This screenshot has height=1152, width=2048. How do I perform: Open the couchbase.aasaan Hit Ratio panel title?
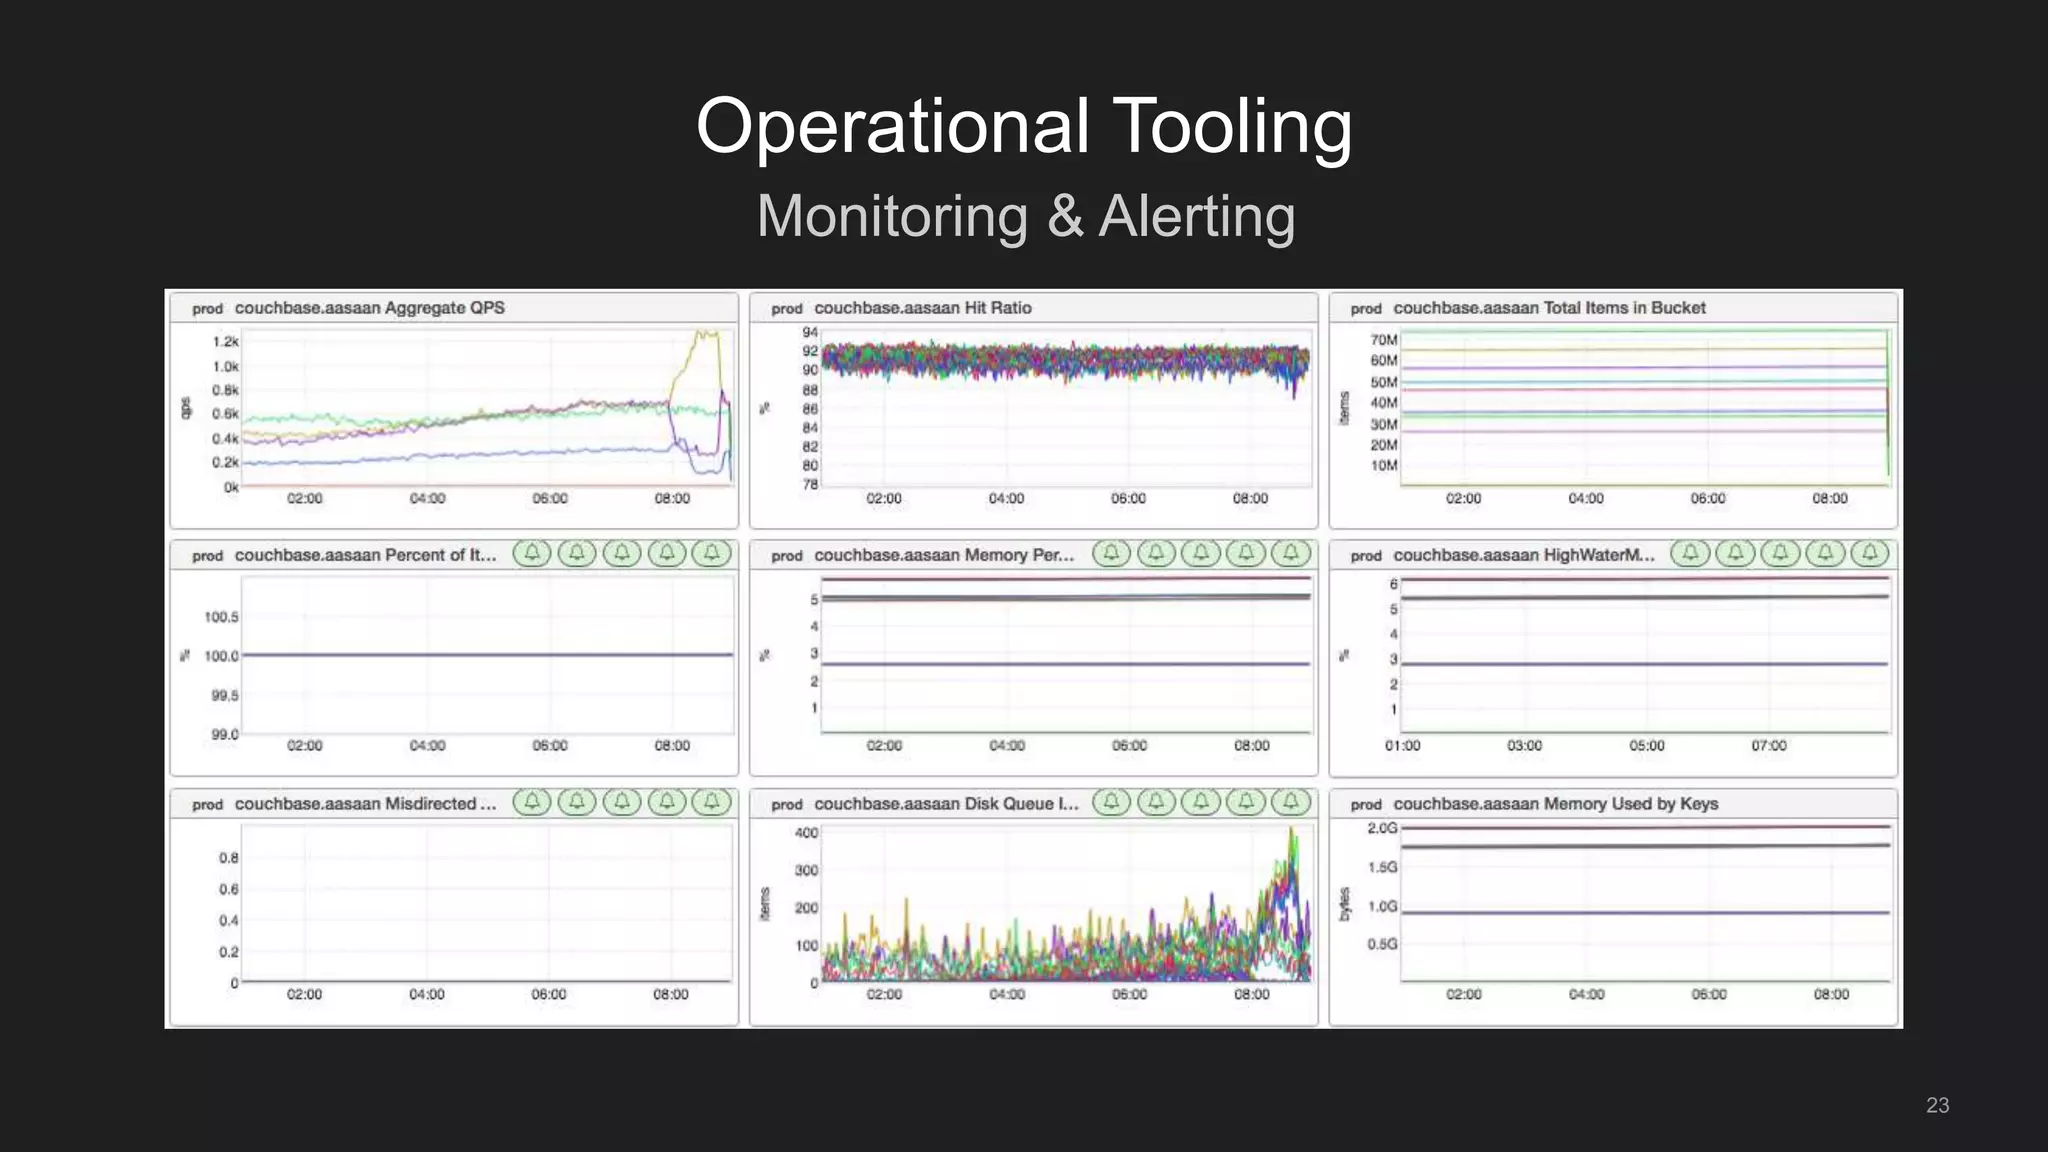[922, 308]
